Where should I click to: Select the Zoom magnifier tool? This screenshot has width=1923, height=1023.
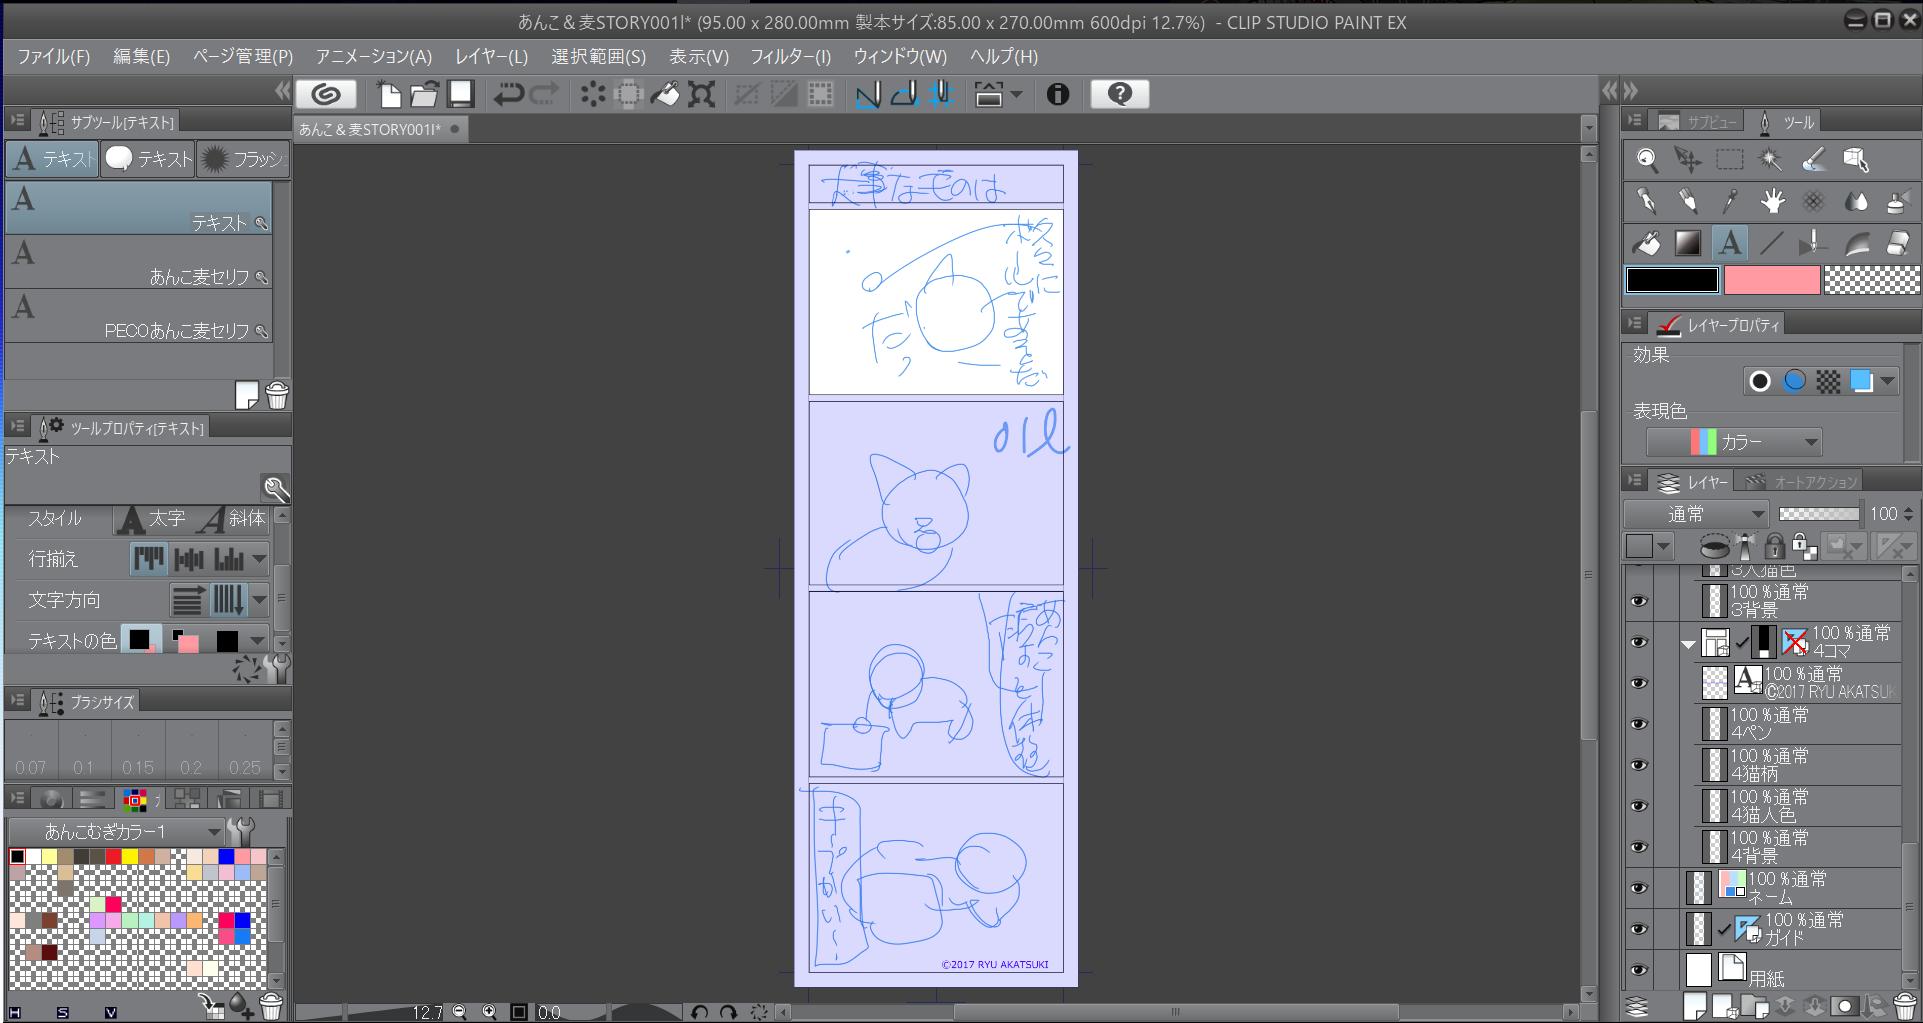click(x=1647, y=159)
